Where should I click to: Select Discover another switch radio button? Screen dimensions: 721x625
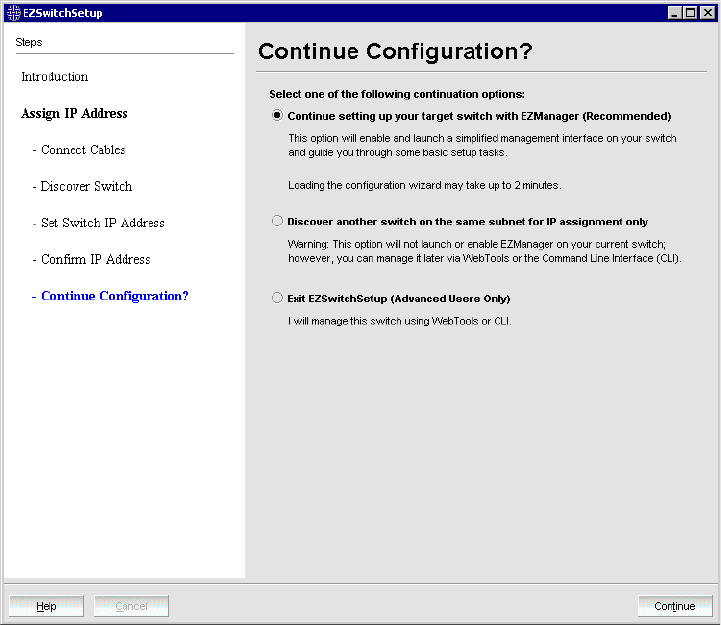(277, 221)
